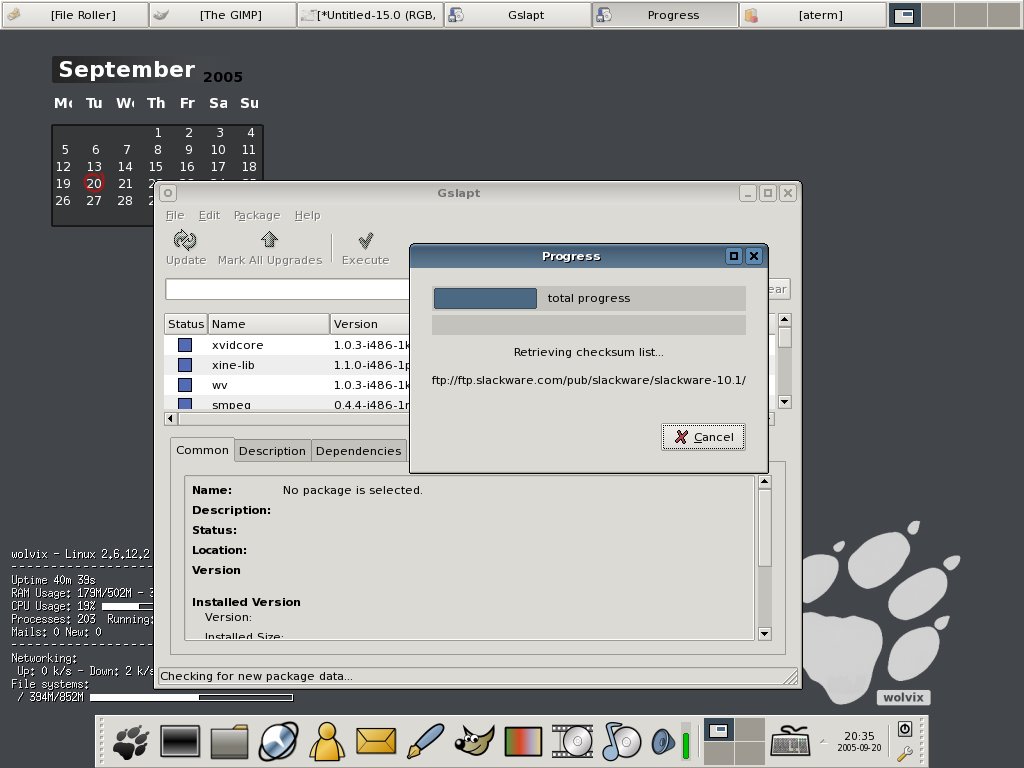Viewport: 1024px width, 768px height.
Task: Switch to The GIMP taskbar entry
Action: click(x=223, y=15)
